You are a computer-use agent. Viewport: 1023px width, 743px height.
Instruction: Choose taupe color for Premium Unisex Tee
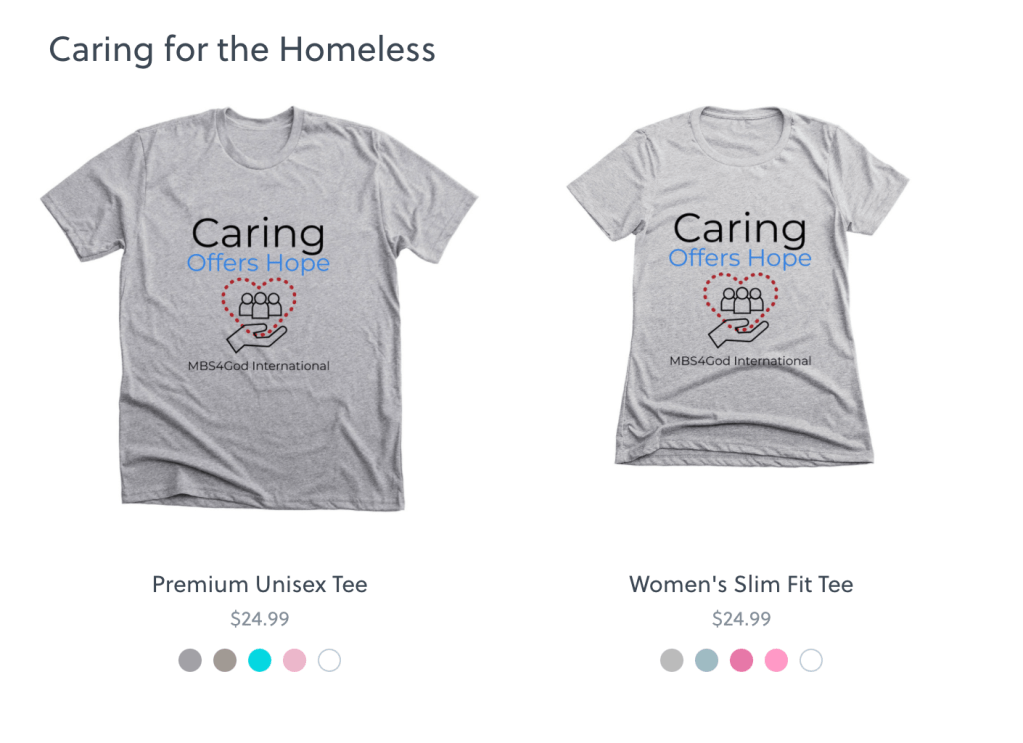point(225,660)
